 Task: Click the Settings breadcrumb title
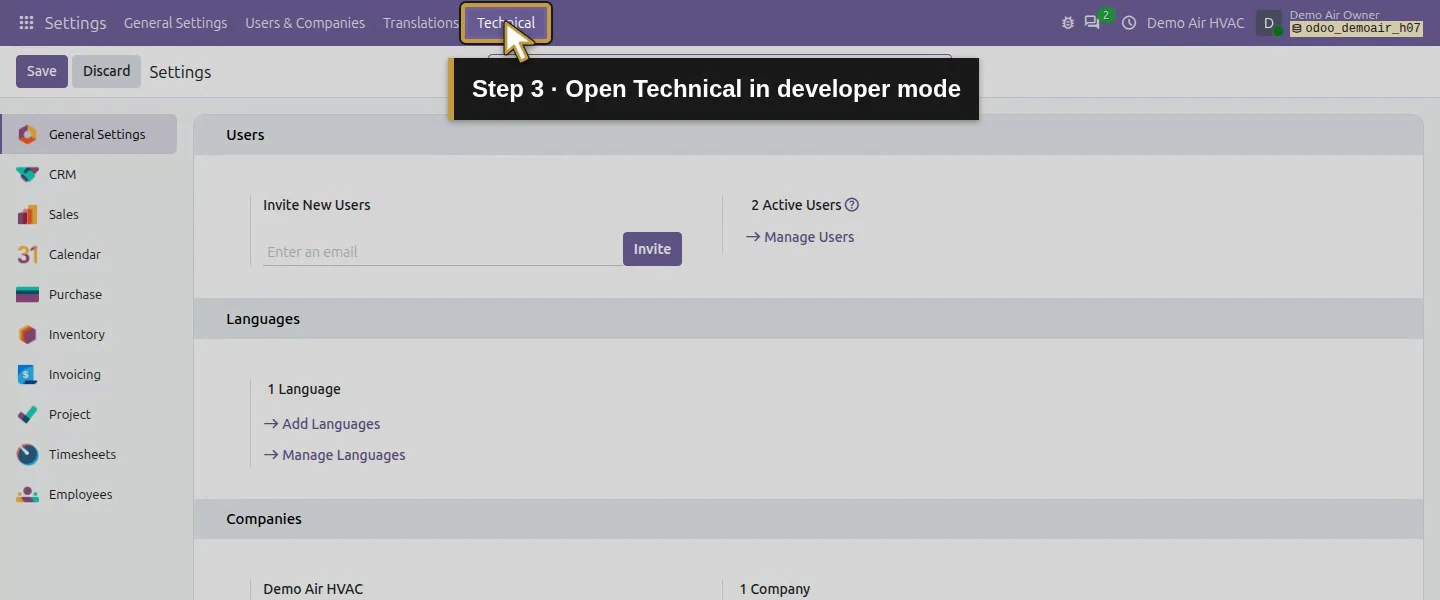click(x=180, y=72)
